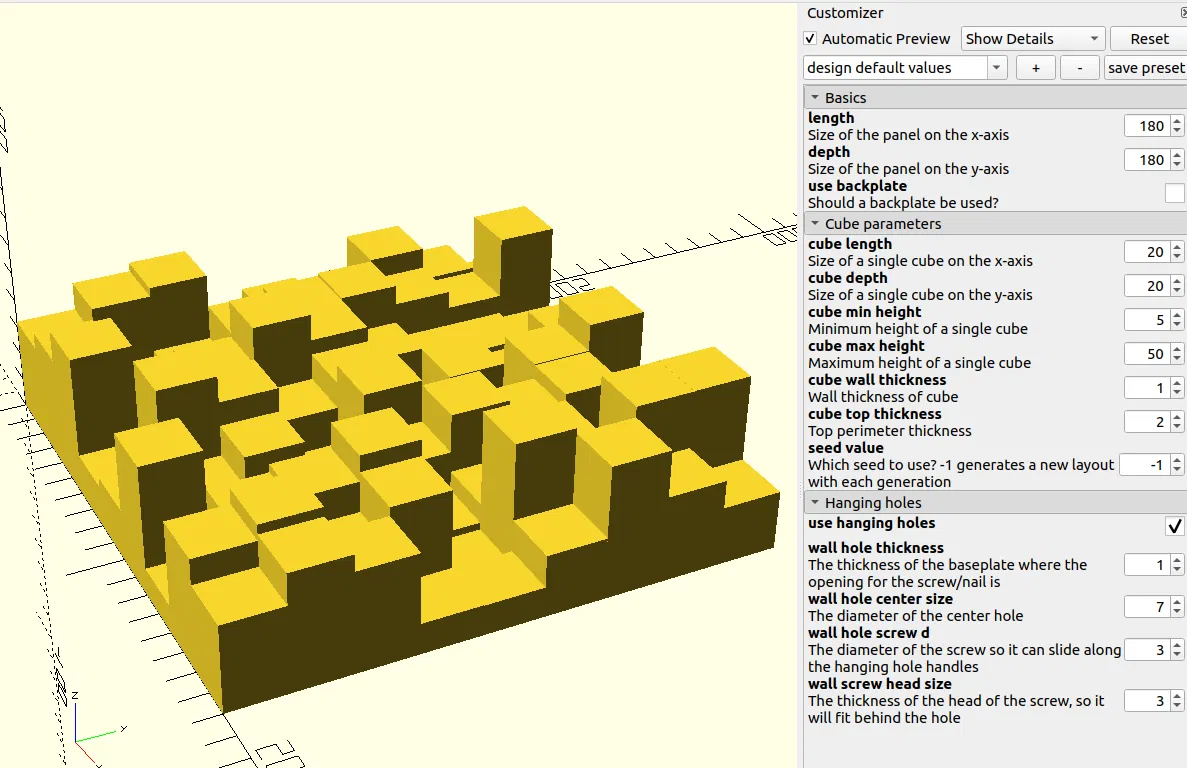
Task: Adjust wall hole center size stepper
Action: 1176,607
